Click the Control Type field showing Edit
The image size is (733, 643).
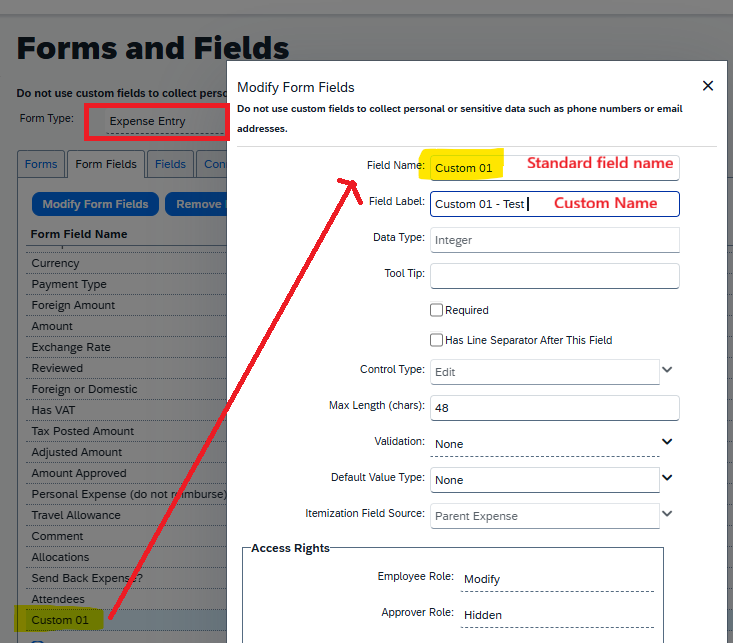coord(545,372)
